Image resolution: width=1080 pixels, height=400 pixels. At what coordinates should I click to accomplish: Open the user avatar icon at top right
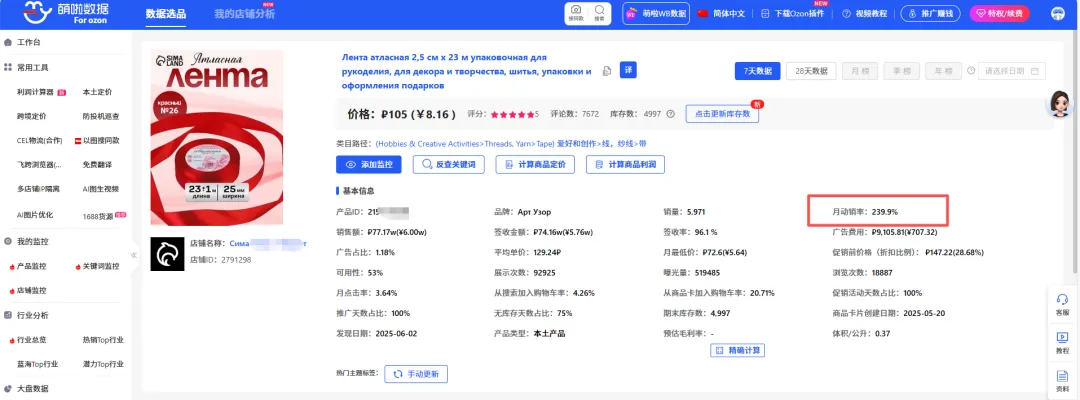pos(1058,14)
